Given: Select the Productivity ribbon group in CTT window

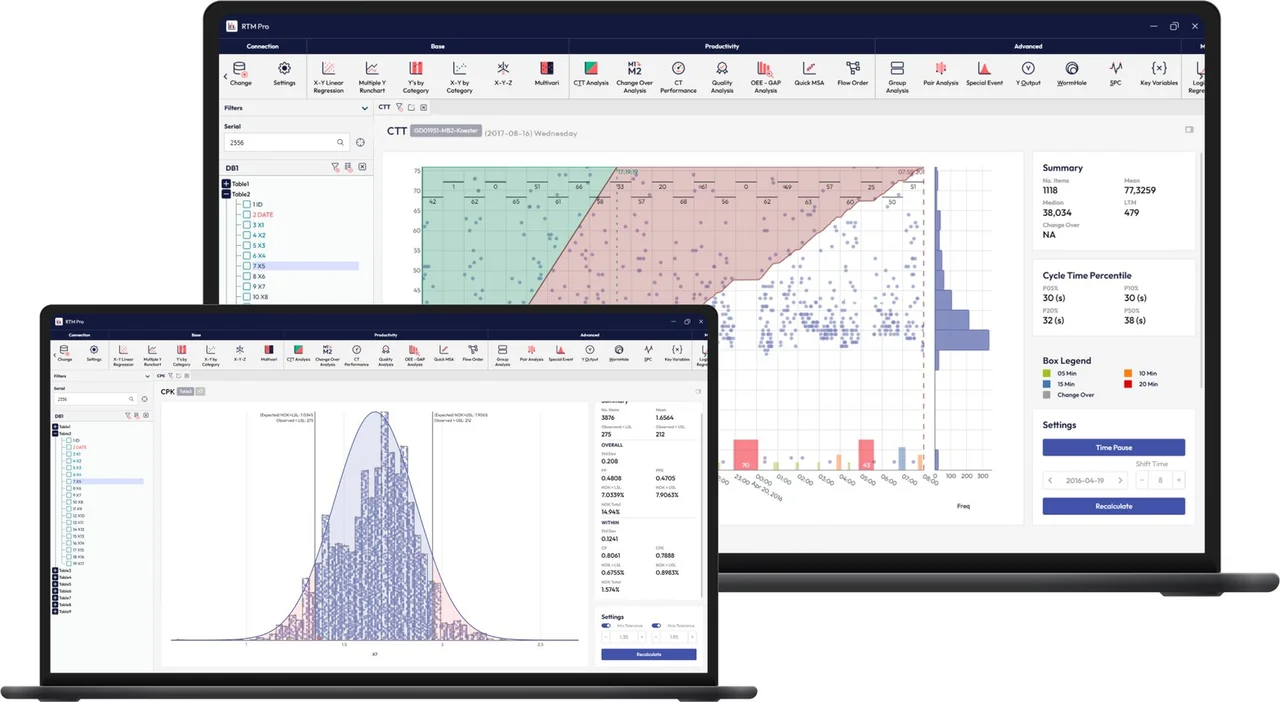Looking at the screenshot, I should 722,46.
